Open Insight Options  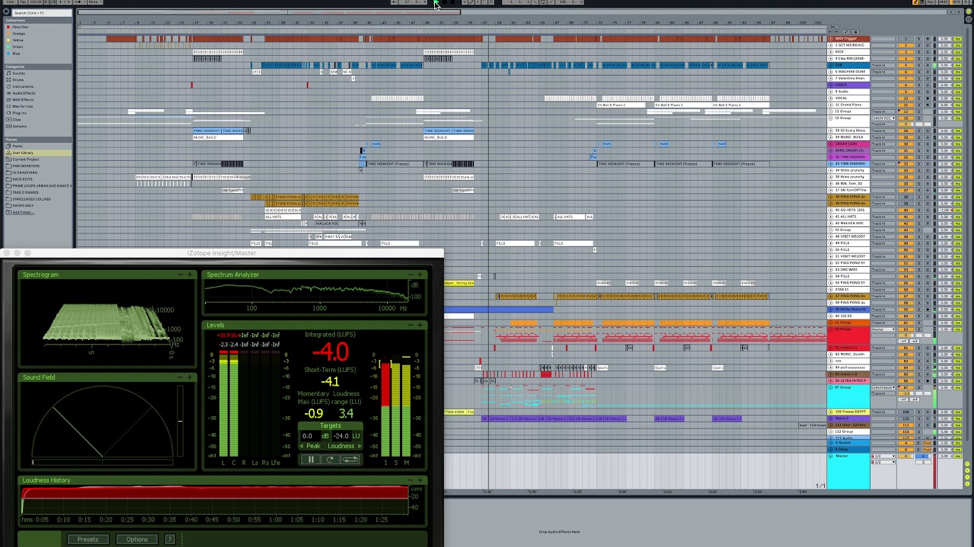[x=137, y=539]
